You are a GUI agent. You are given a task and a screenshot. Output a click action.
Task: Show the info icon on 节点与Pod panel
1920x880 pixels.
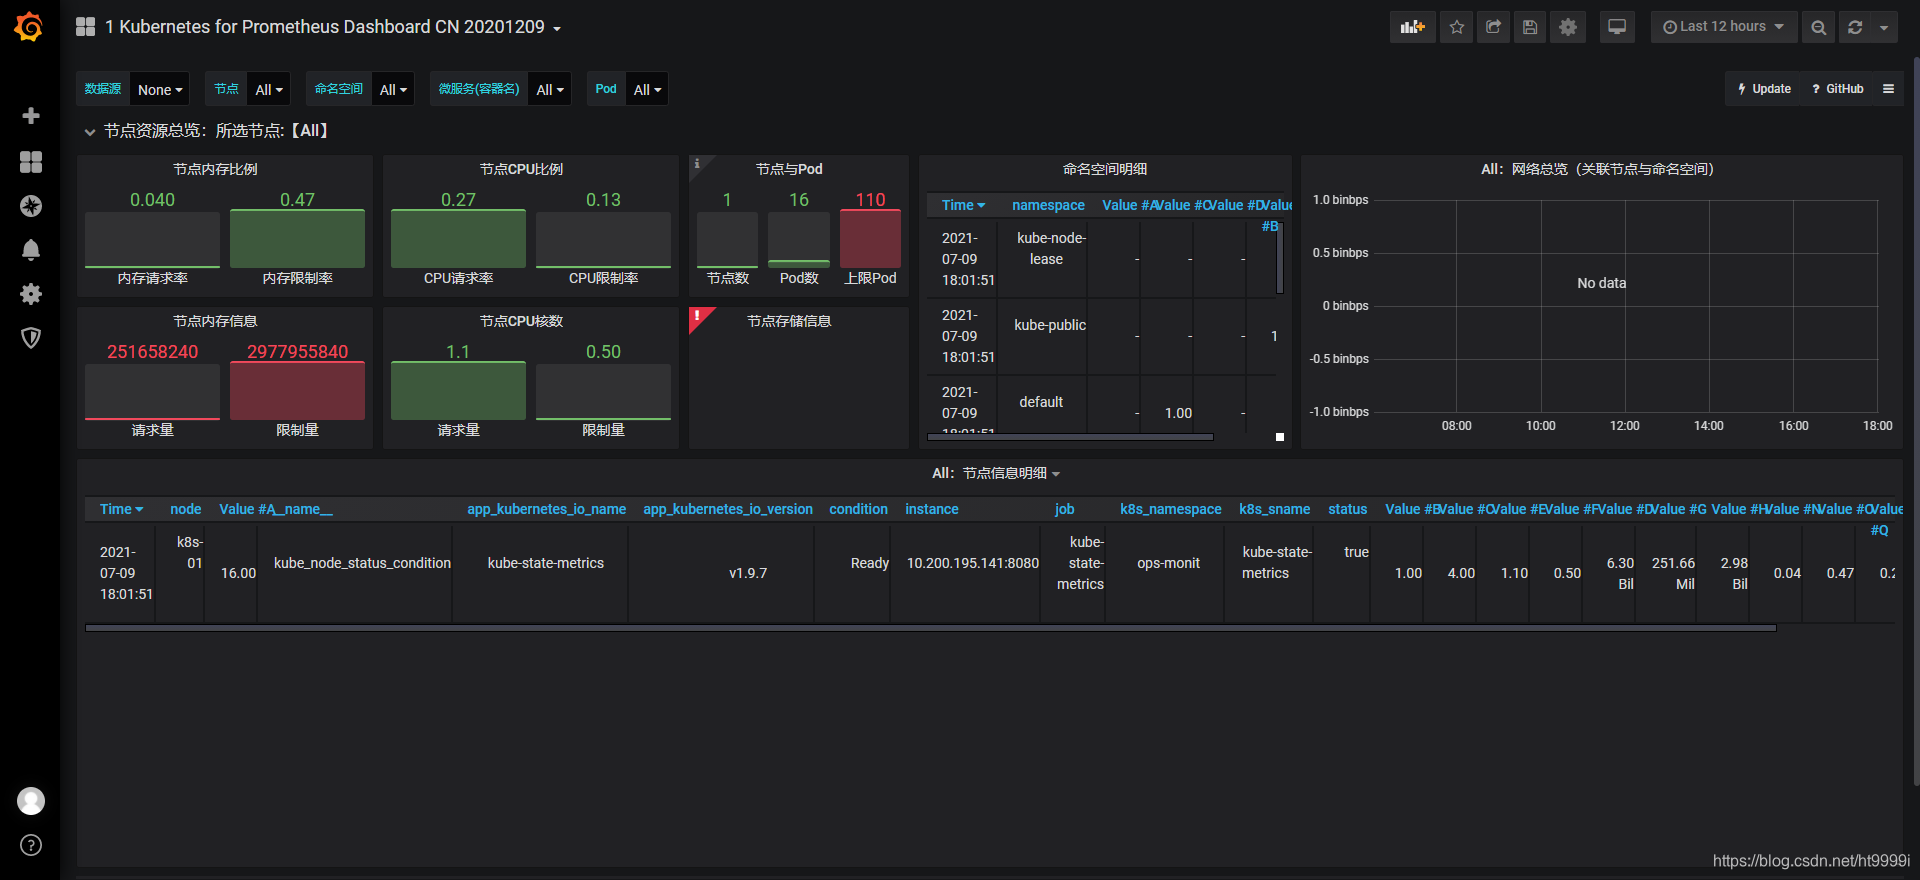(697, 163)
